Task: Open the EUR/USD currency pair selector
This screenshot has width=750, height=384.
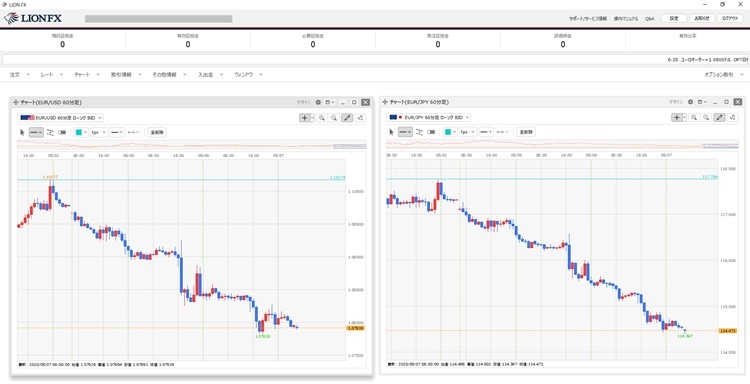Action: 61,118
